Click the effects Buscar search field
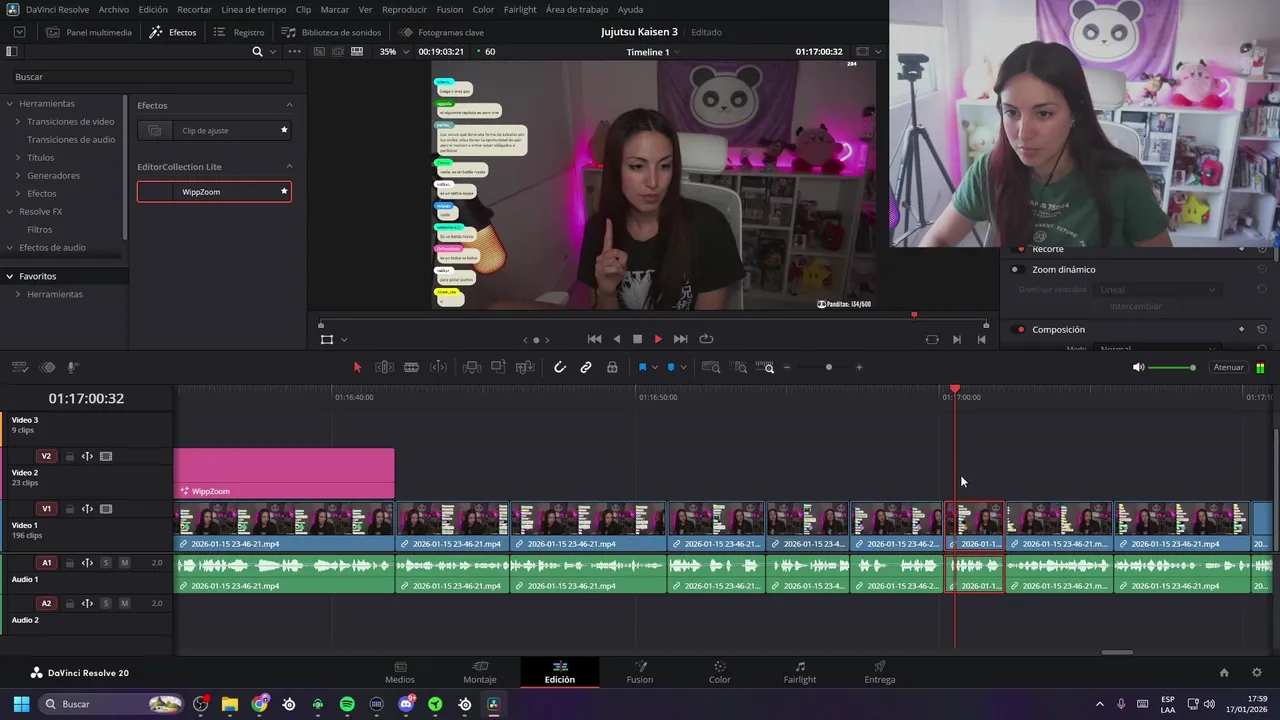Viewport: 1280px width, 720px height. point(153,77)
